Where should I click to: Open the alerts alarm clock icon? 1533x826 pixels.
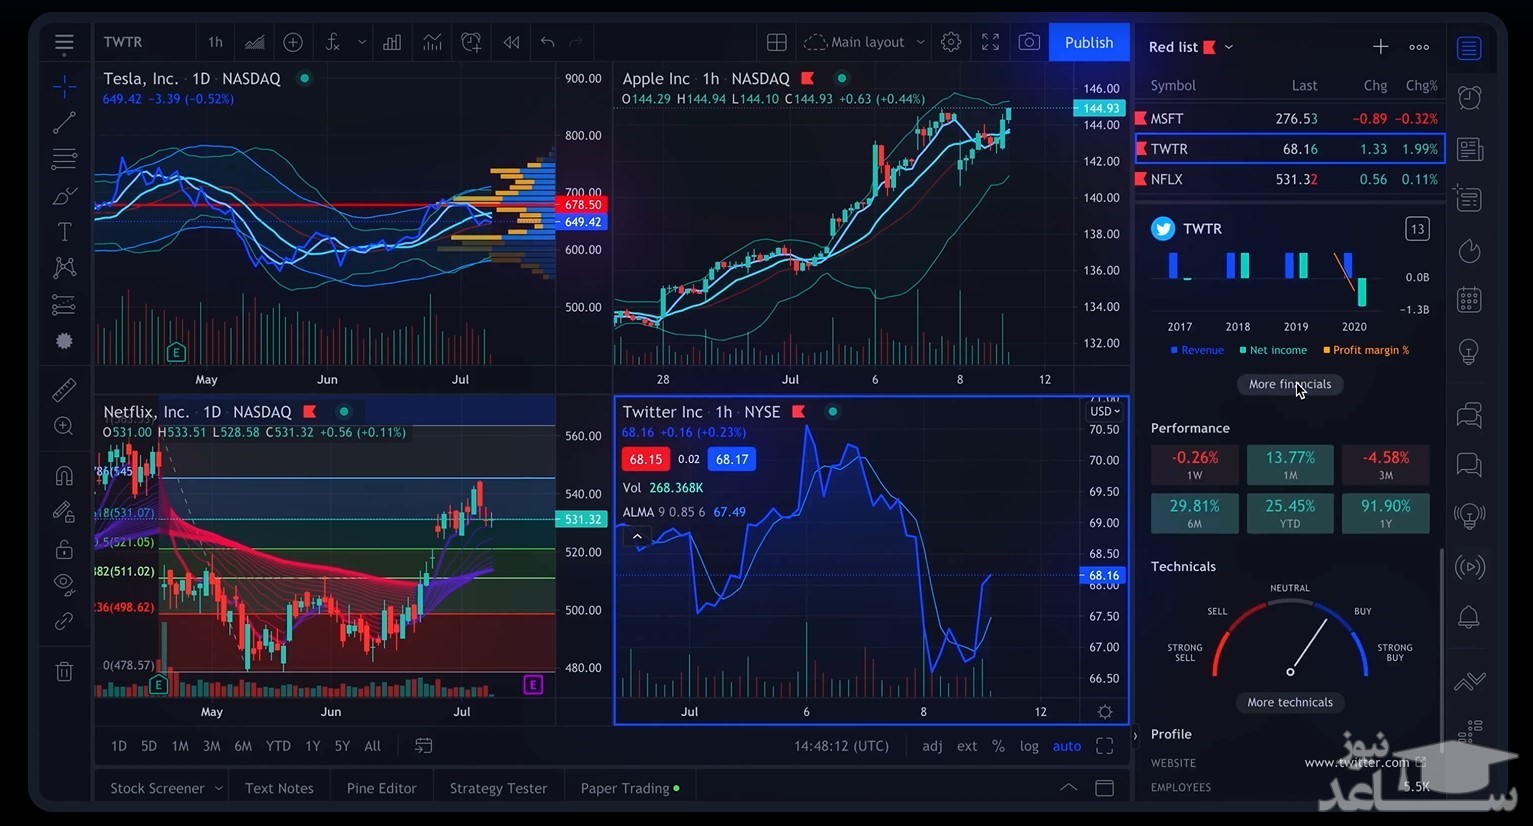point(1469,98)
